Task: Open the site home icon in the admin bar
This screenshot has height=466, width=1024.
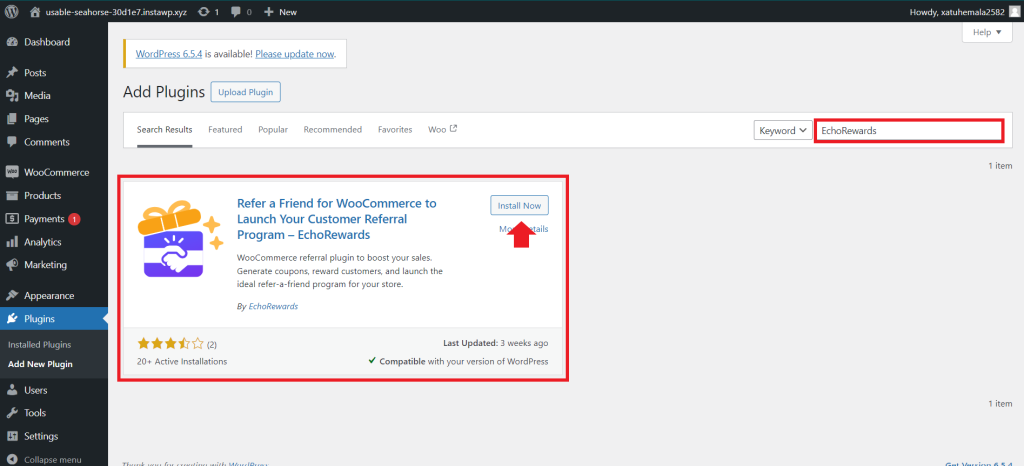Action: pyautogui.click(x=35, y=12)
